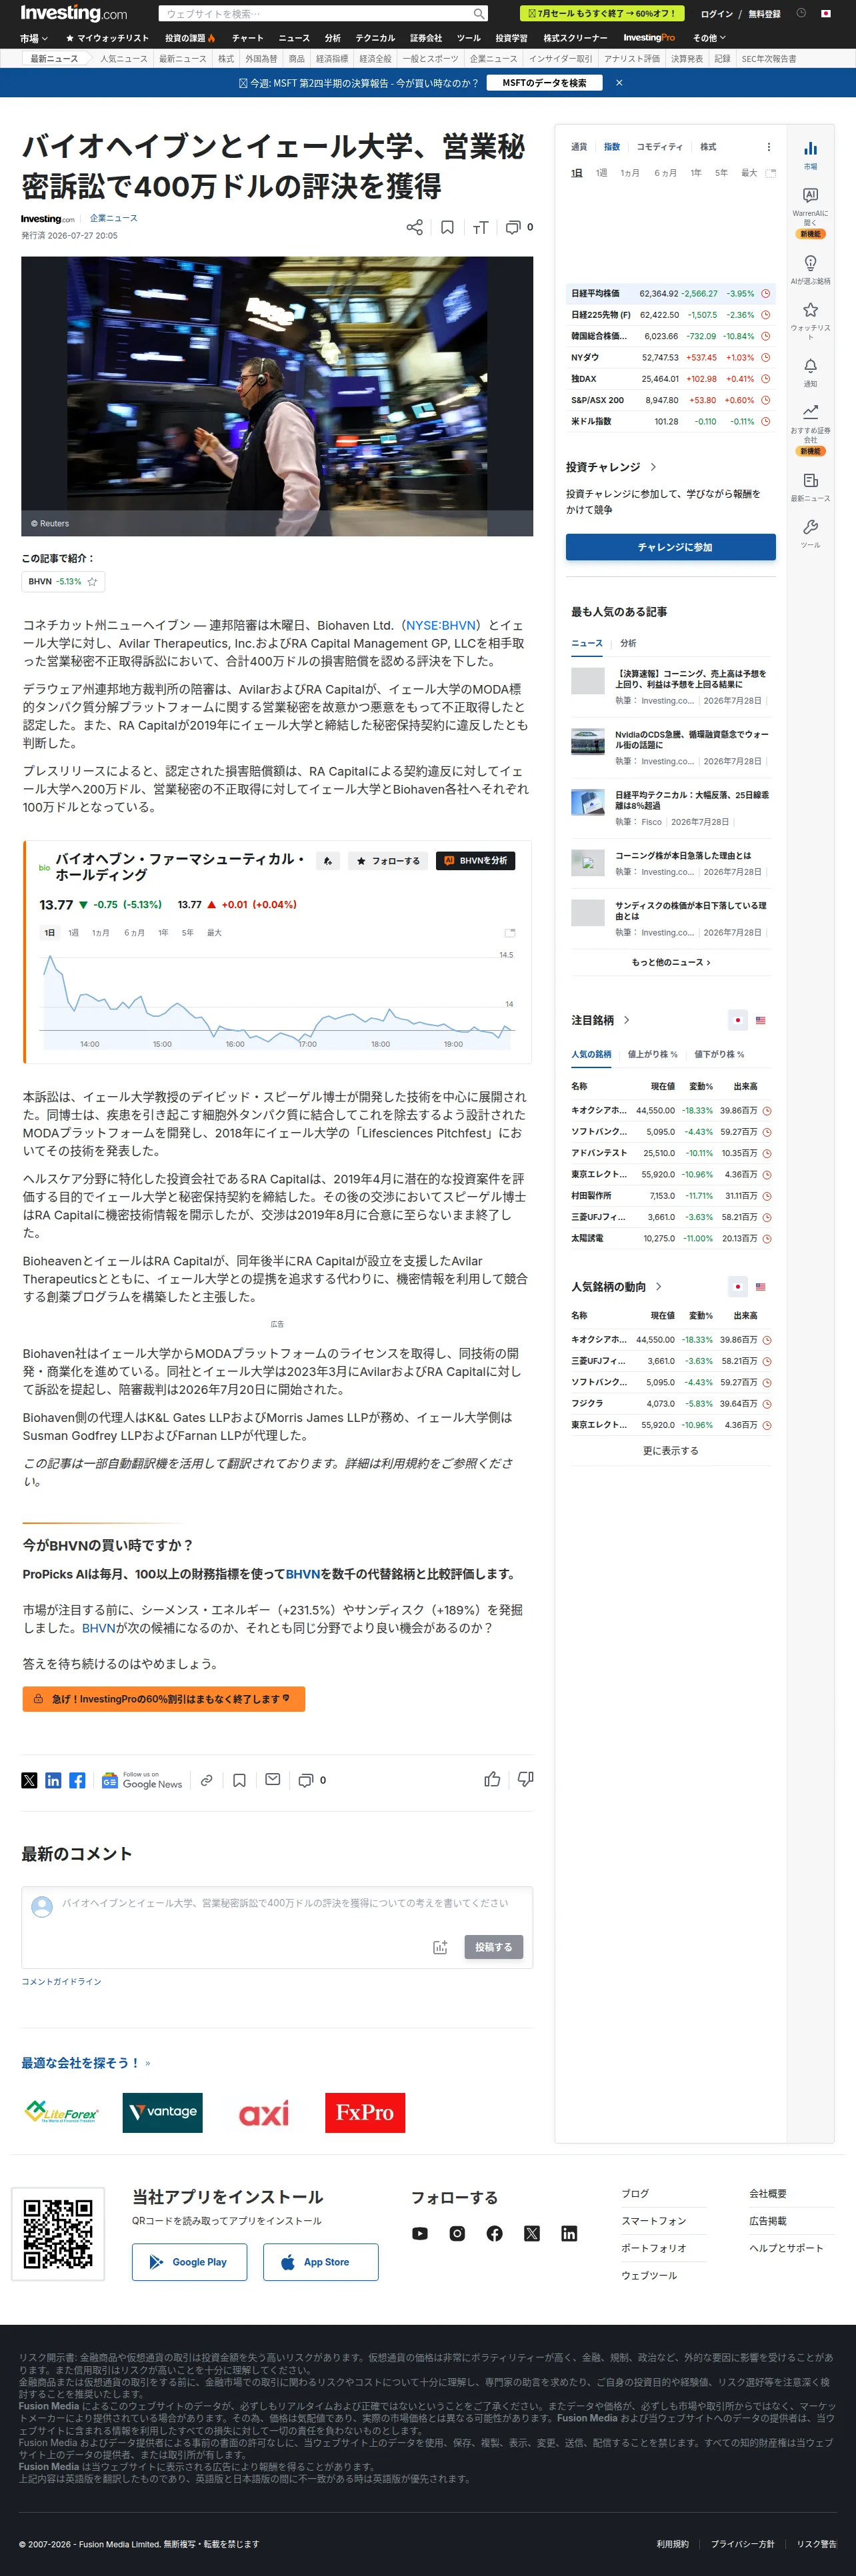Share the article on LinkedIn below the article
856x2576 pixels.
click(53, 1780)
